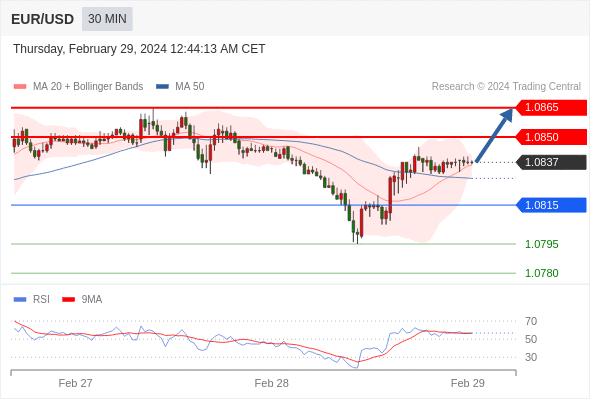Click the MA 20 + Bollinger Bands legend swatch
Viewport: 590px width, 400px height.
pyautogui.click(x=20, y=87)
